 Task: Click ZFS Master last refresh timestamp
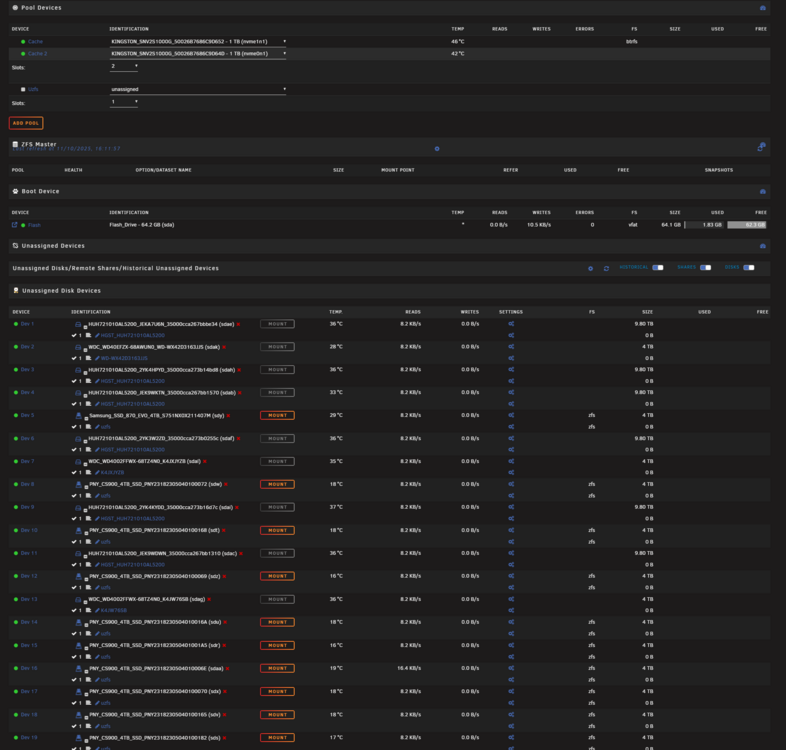point(66,149)
